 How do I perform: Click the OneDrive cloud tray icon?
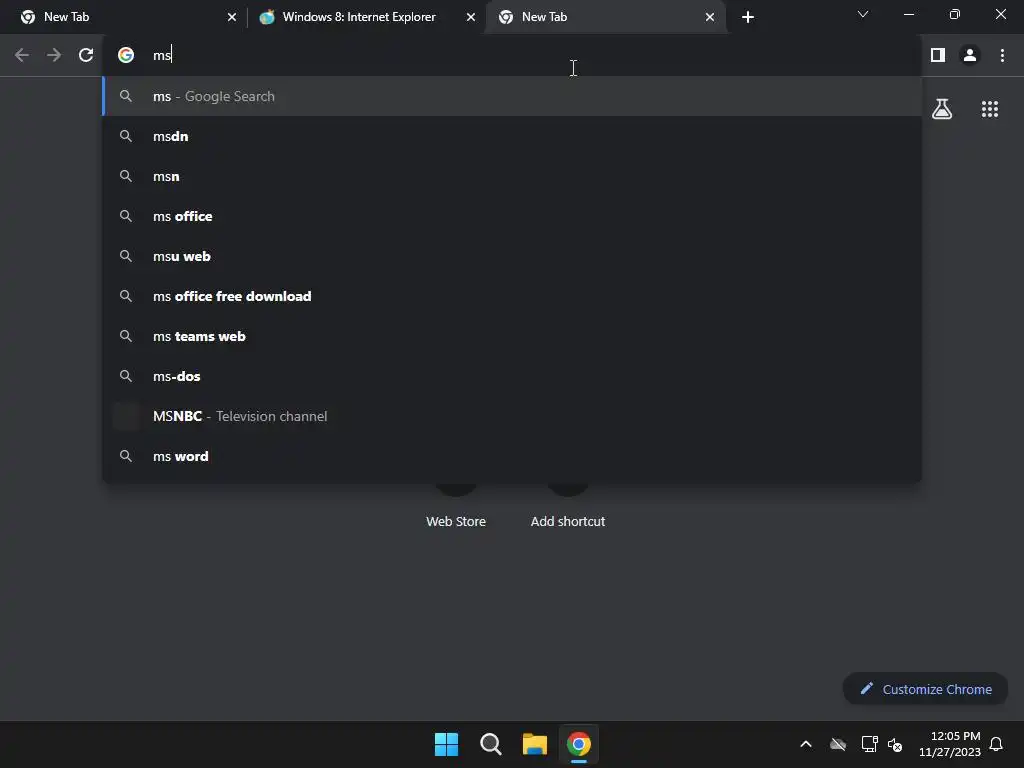(x=838, y=744)
